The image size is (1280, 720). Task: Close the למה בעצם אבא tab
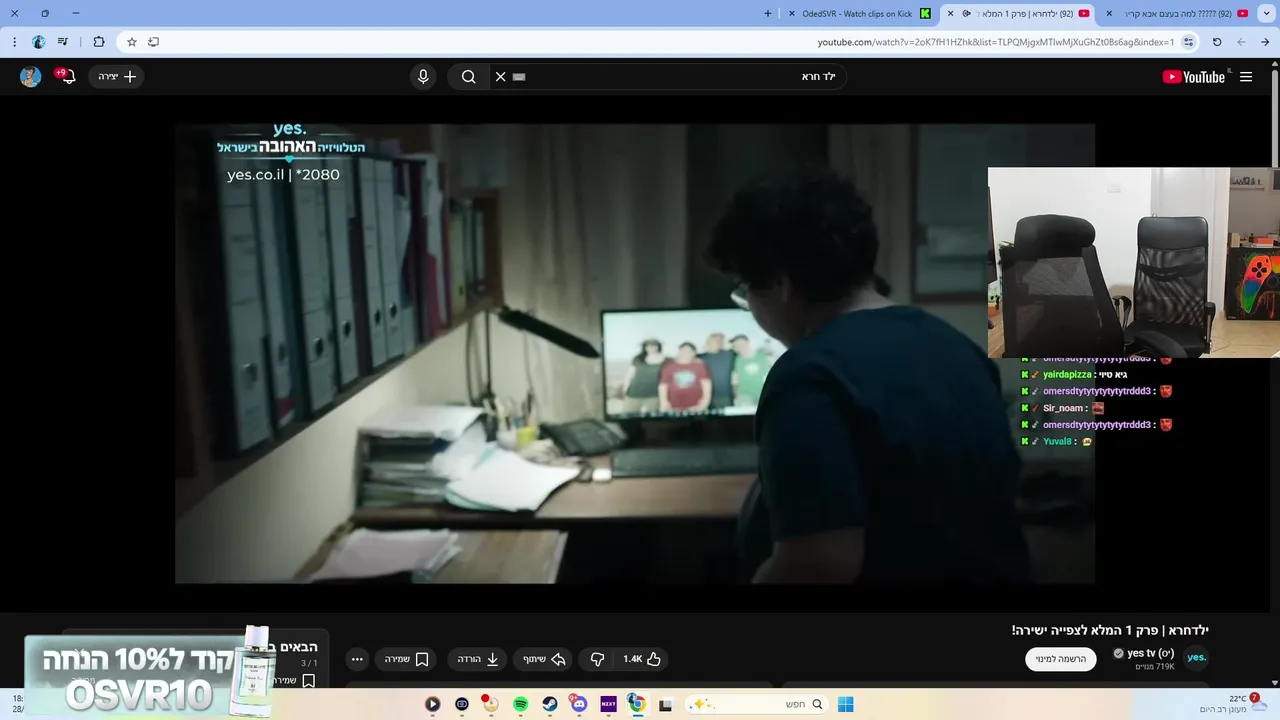(1109, 13)
